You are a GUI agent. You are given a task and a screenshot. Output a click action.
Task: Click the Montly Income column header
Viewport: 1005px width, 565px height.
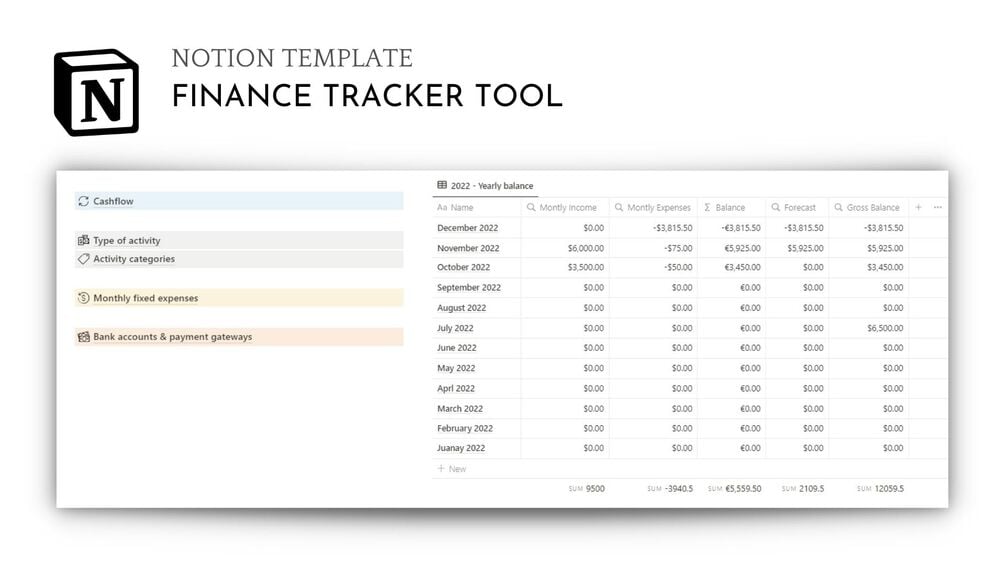click(x=565, y=208)
